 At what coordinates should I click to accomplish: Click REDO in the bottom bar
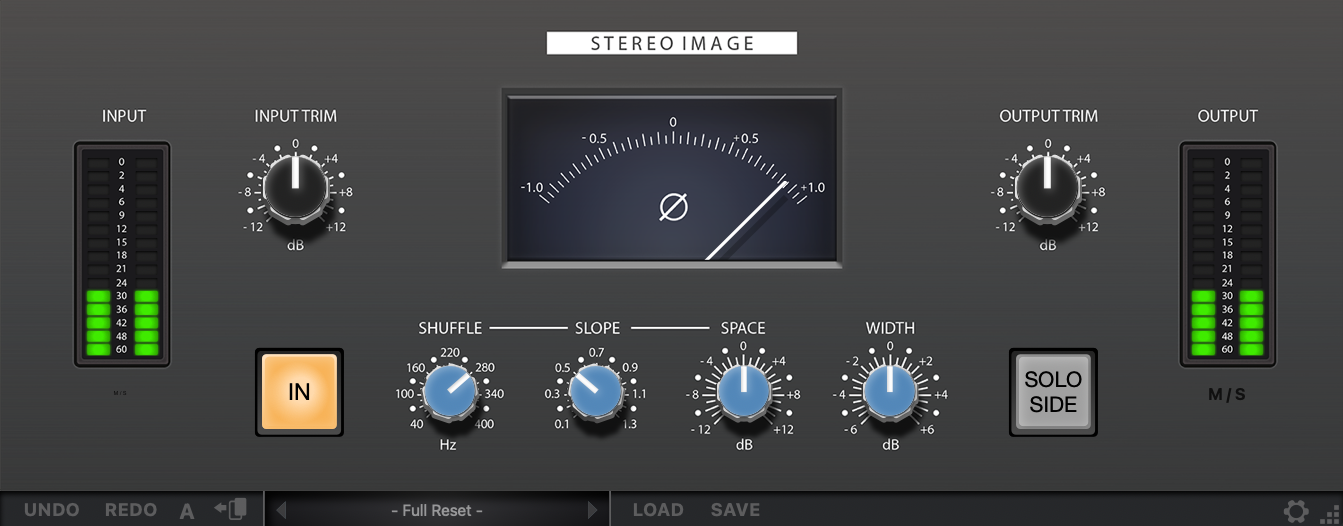[x=131, y=510]
